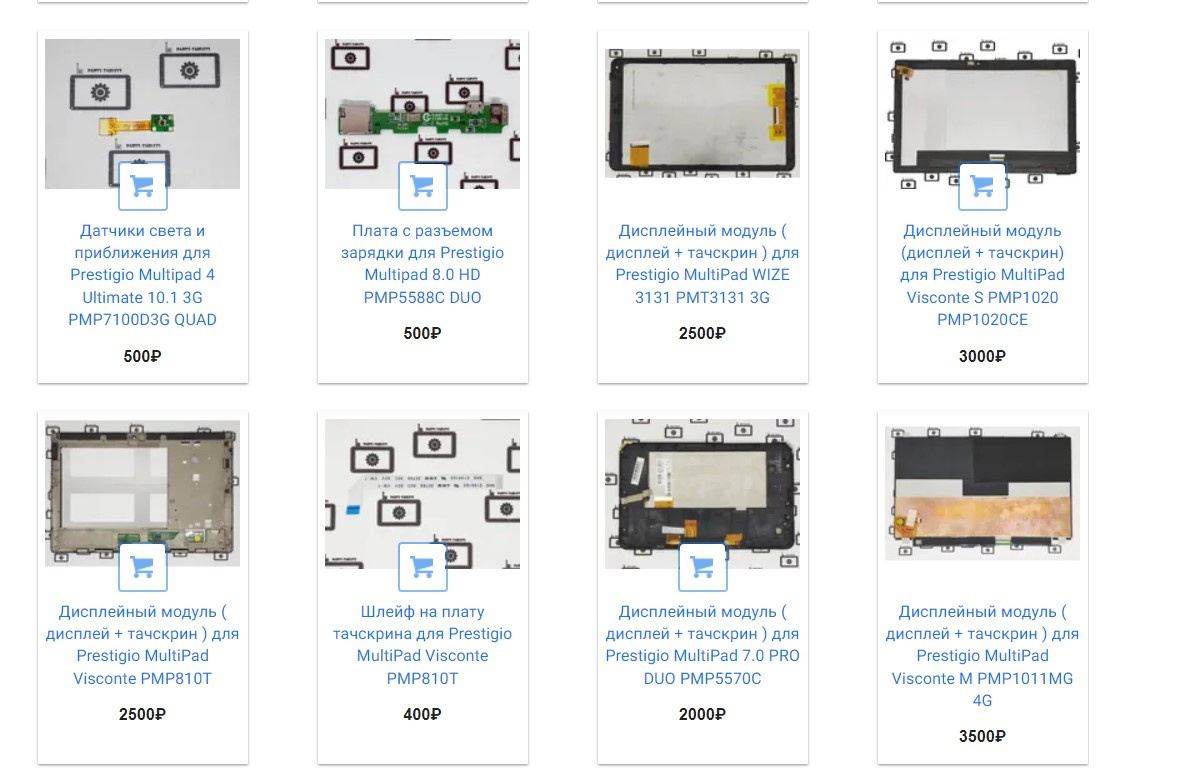View Visconte M PMP1011MG module photo

pyautogui.click(x=982, y=493)
